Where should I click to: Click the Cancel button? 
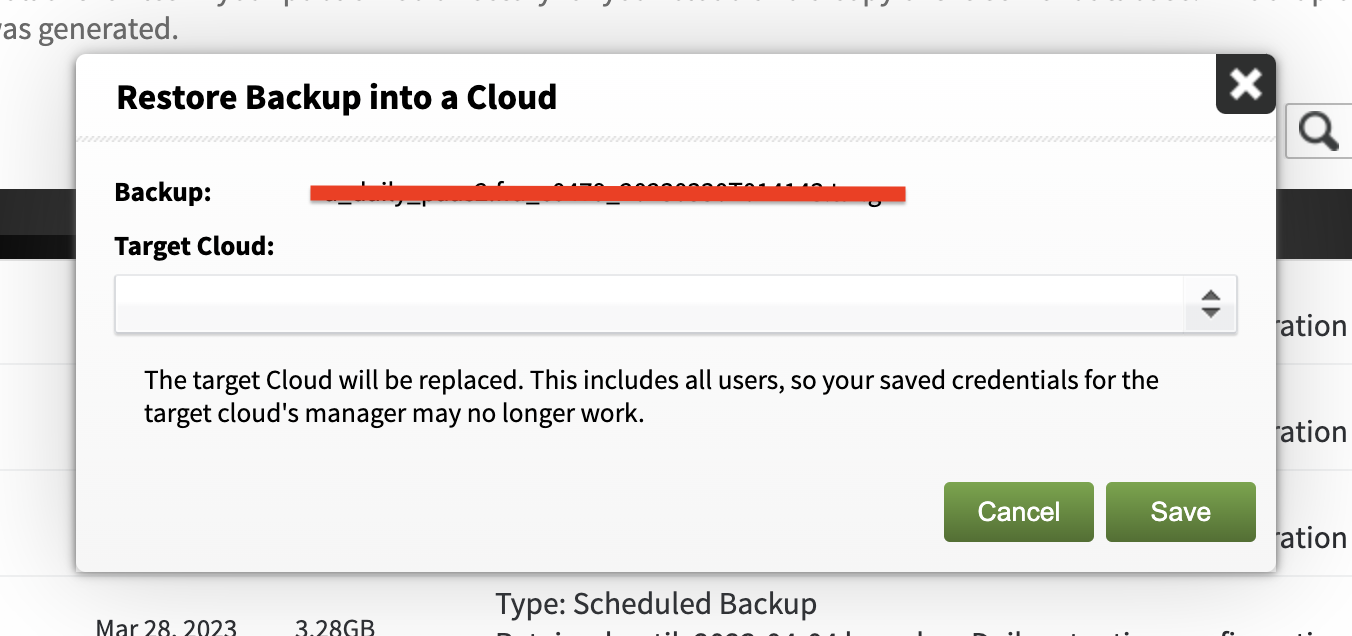pos(1018,512)
